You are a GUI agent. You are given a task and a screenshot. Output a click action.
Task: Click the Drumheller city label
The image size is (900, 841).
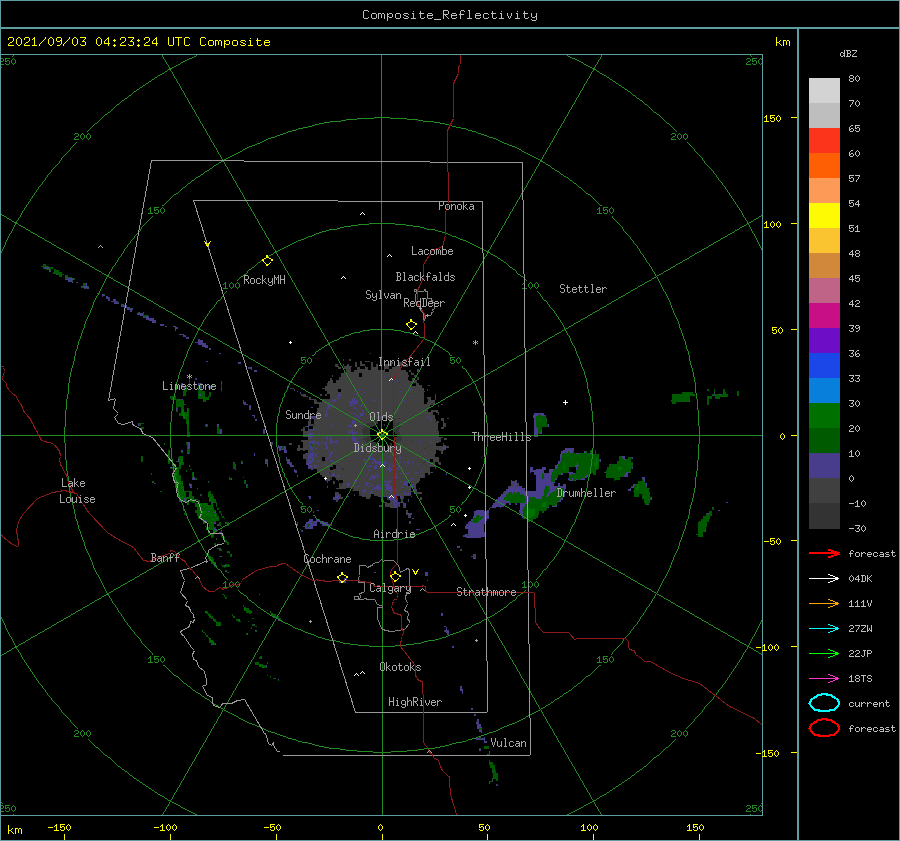586,493
